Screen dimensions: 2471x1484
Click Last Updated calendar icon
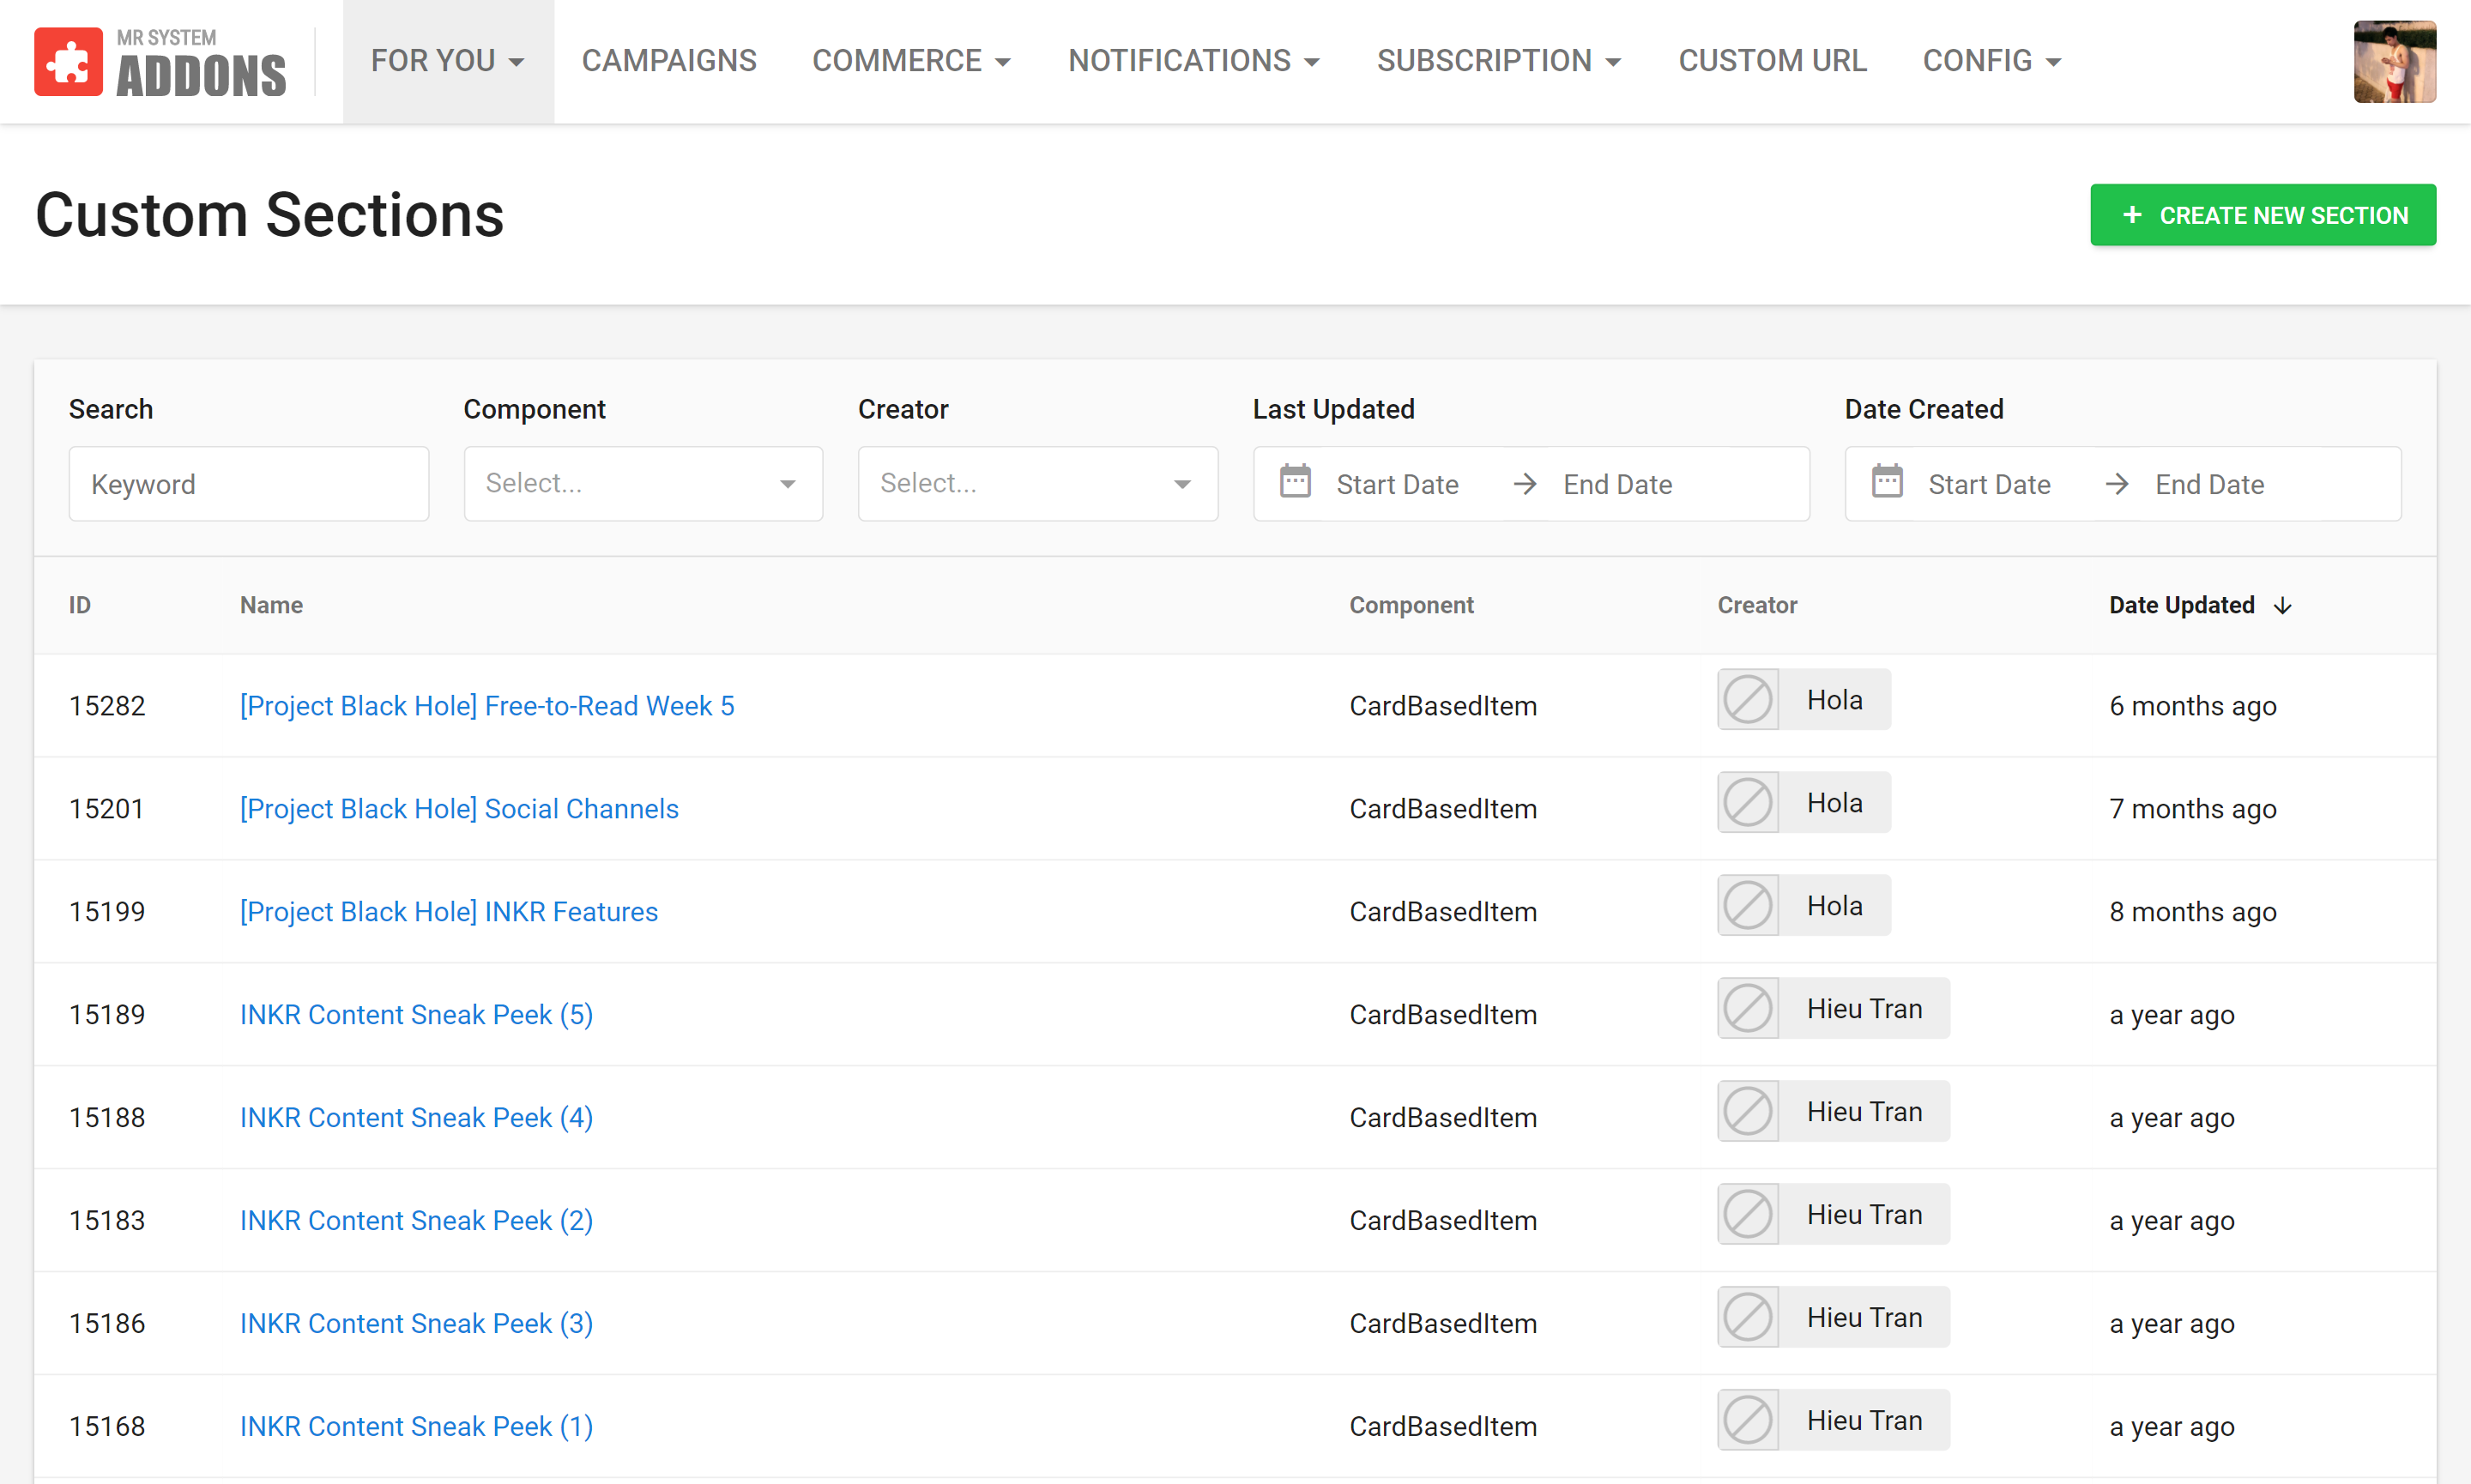[x=1295, y=483]
